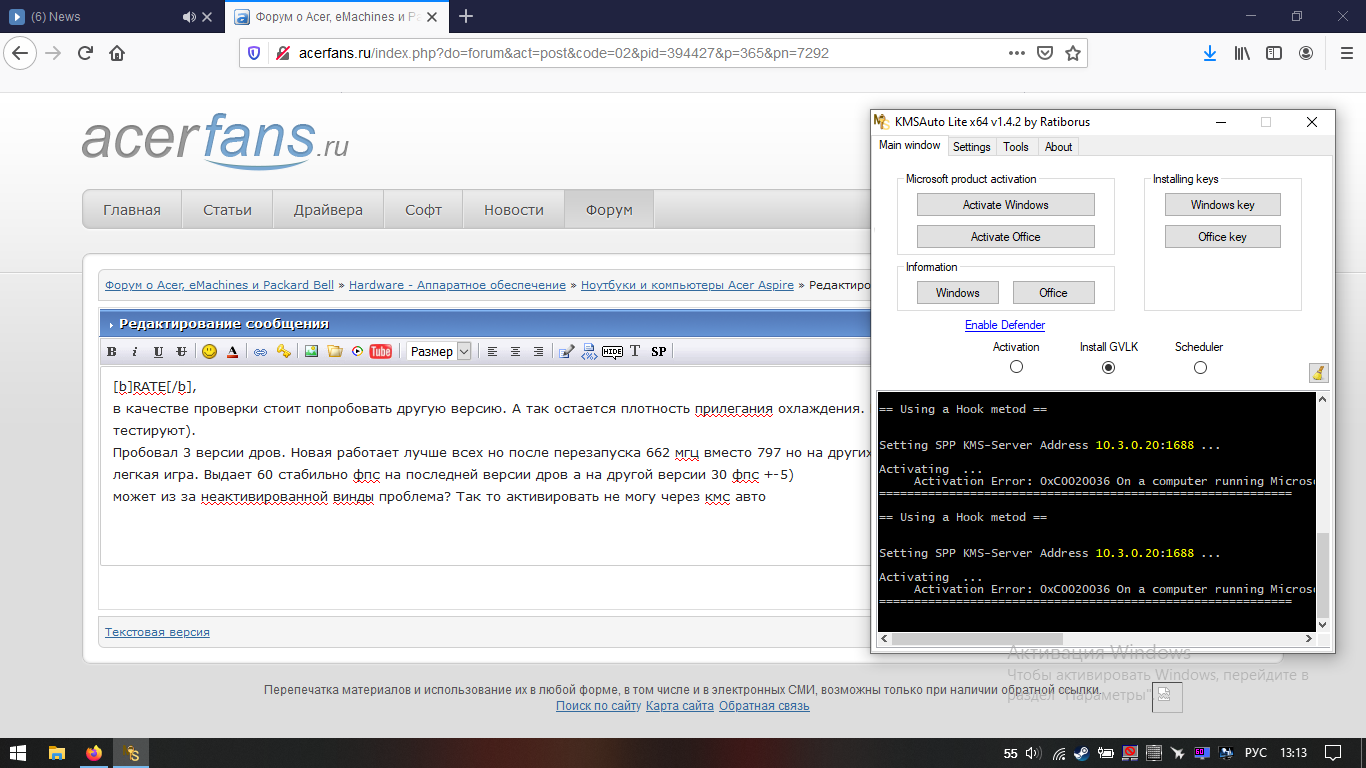Image resolution: width=1366 pixels, height=768 pixels.
Task: Select the Activation radio button
Action: pos(1016,367)
